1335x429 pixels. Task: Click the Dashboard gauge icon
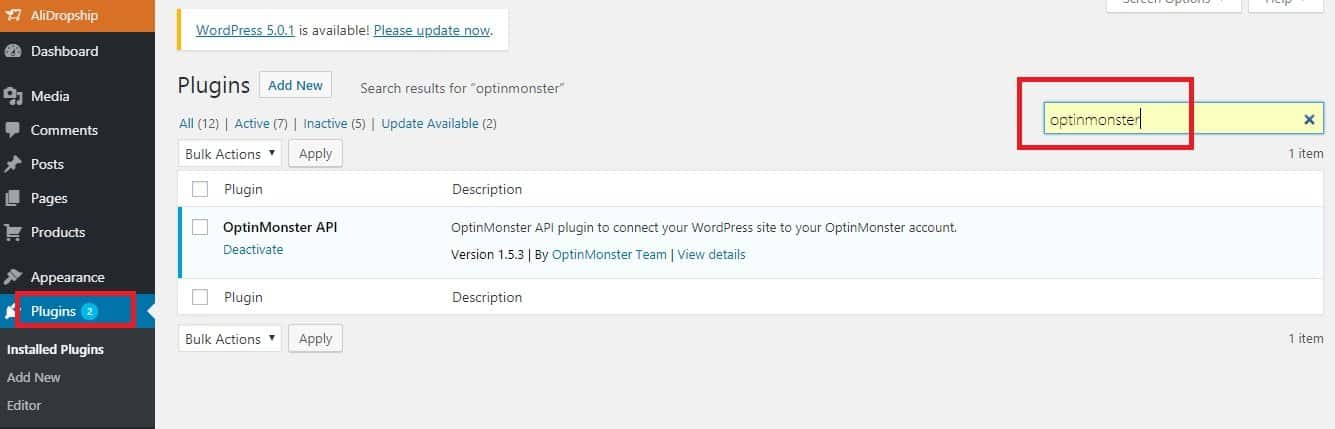pyautogui.click(x=13, y=51)
